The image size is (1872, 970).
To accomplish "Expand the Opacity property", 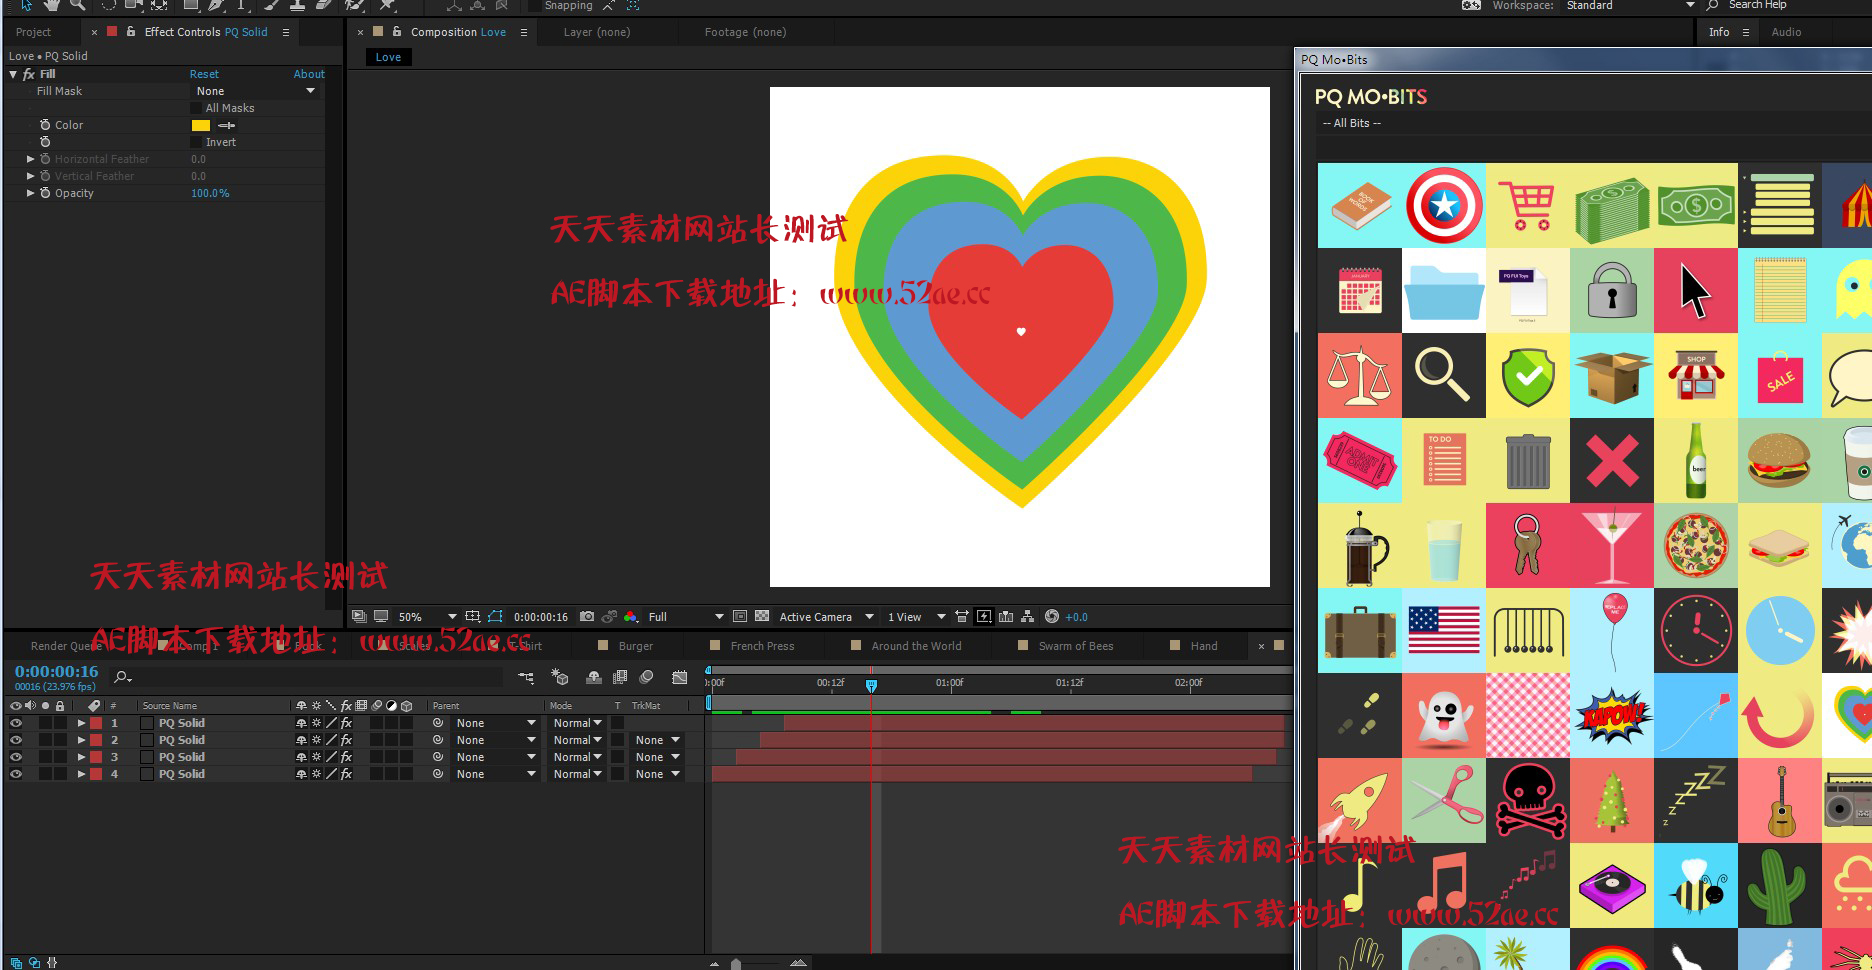I will [x=30, y=193].
